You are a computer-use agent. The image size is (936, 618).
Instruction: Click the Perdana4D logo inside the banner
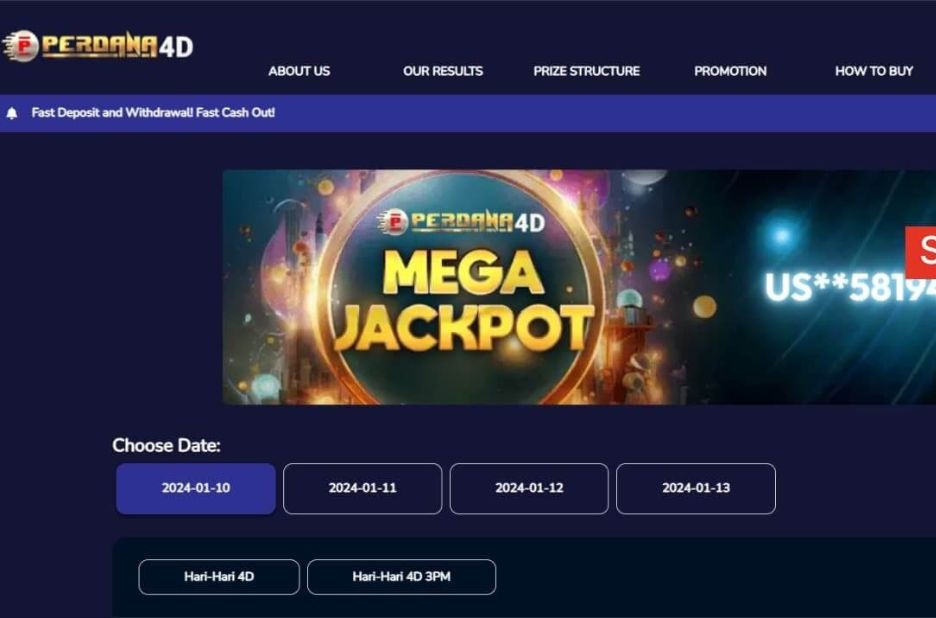pos(462,221)
